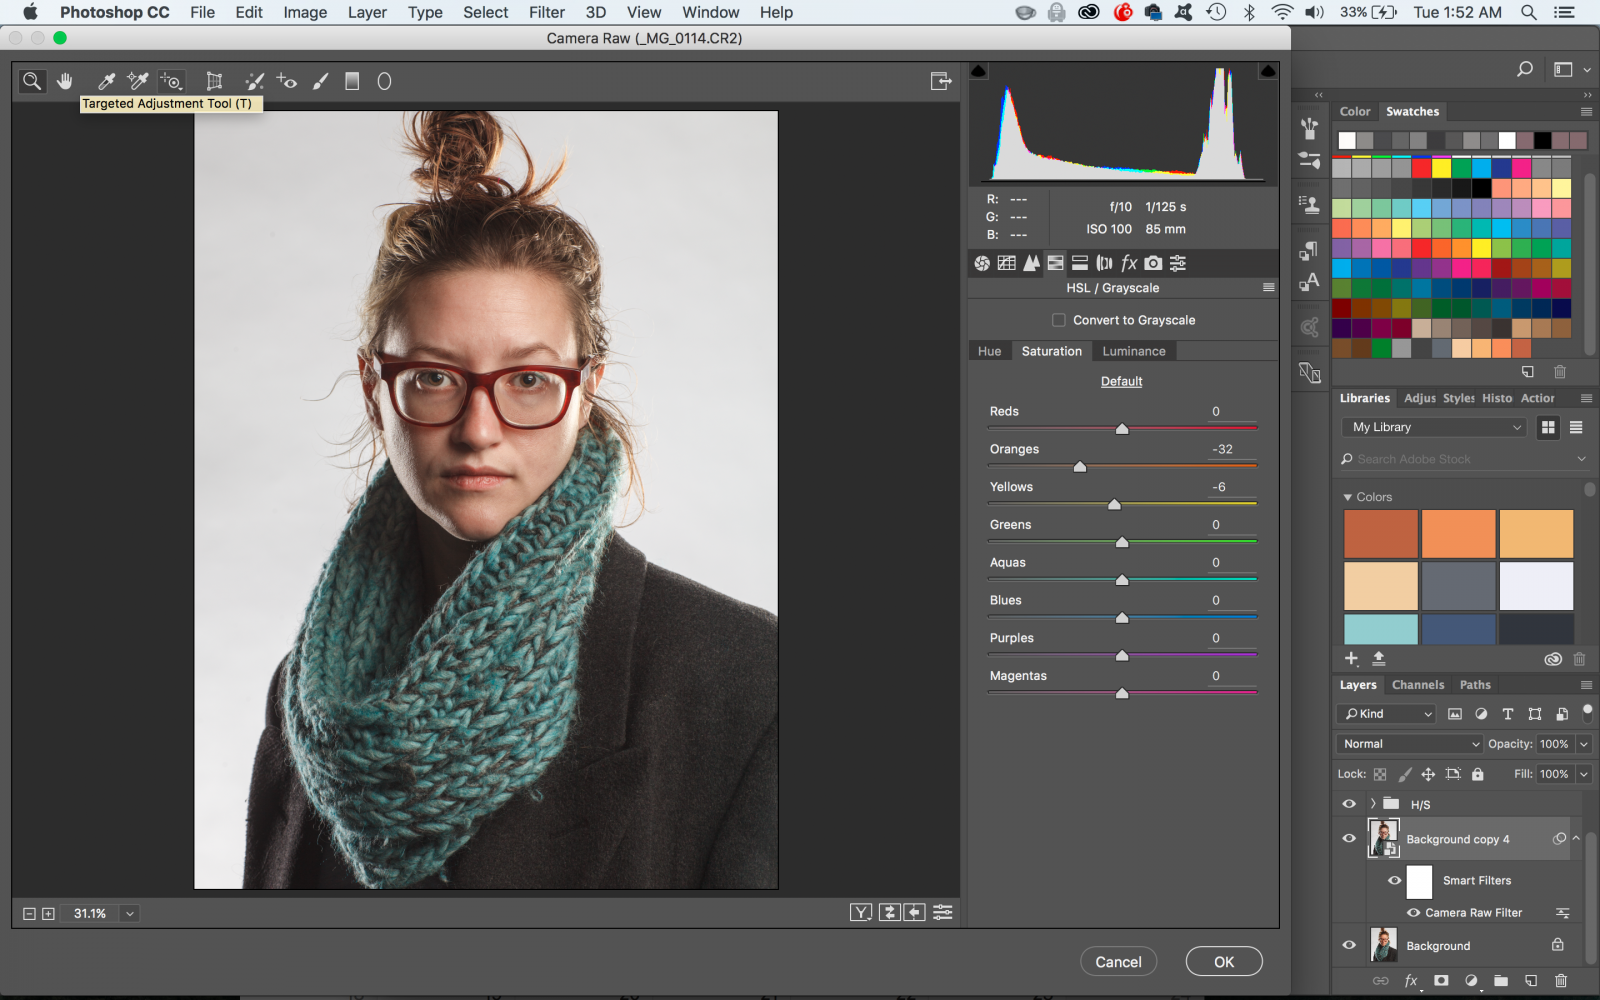Image resolution: width=1600 pixels, height=1000 pixels.
Task: Hide the Background copy 4 layer
Action: (x=1349, y=839)
